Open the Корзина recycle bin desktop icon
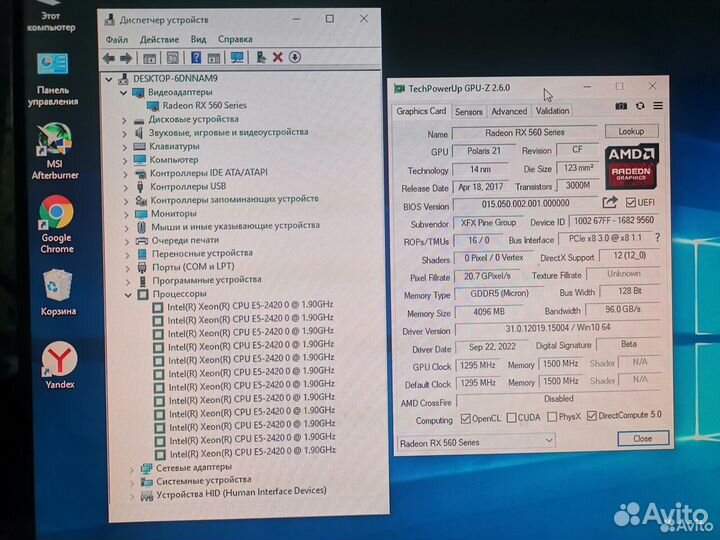The image size is (720, 540). 58,293
